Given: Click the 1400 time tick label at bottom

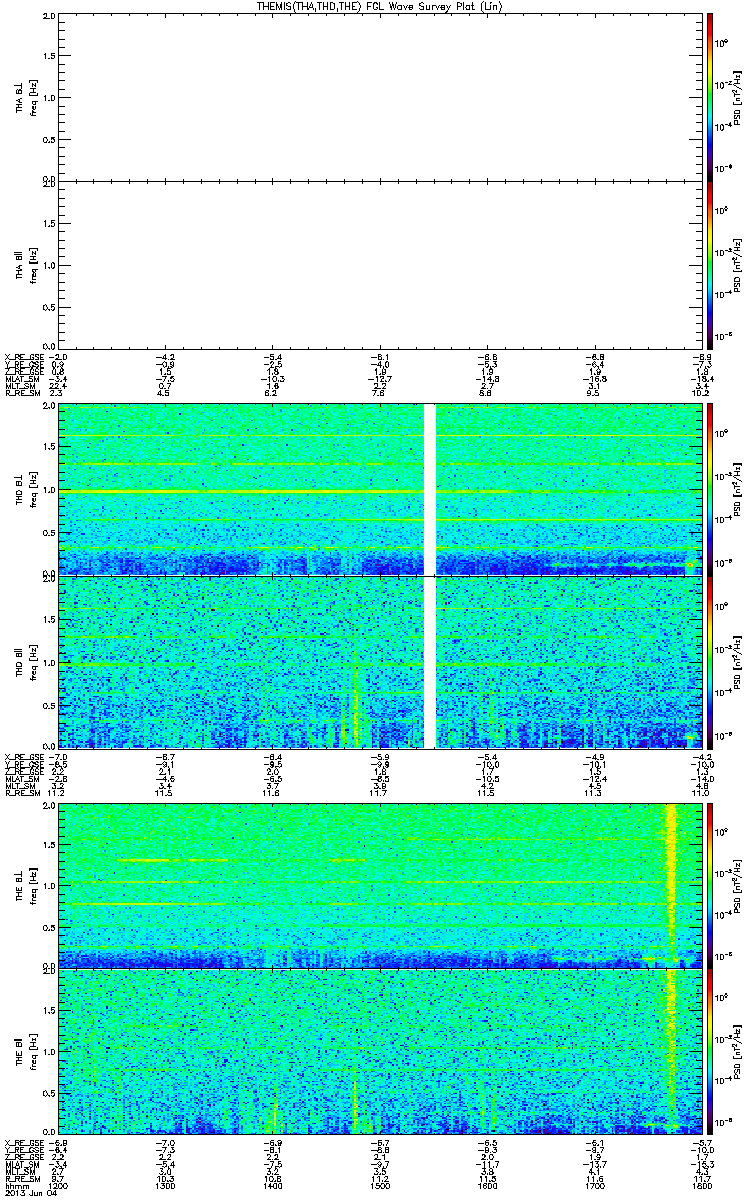Looking at the screenshot, I should (x=272, y=1185).
